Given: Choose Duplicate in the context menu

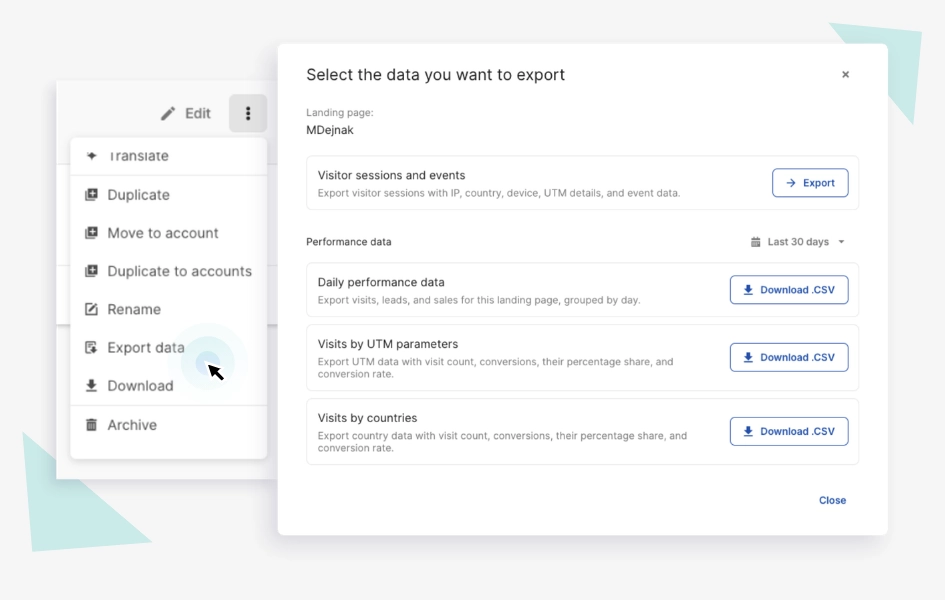Looking at the screenshot, I should tap(169, 195).
